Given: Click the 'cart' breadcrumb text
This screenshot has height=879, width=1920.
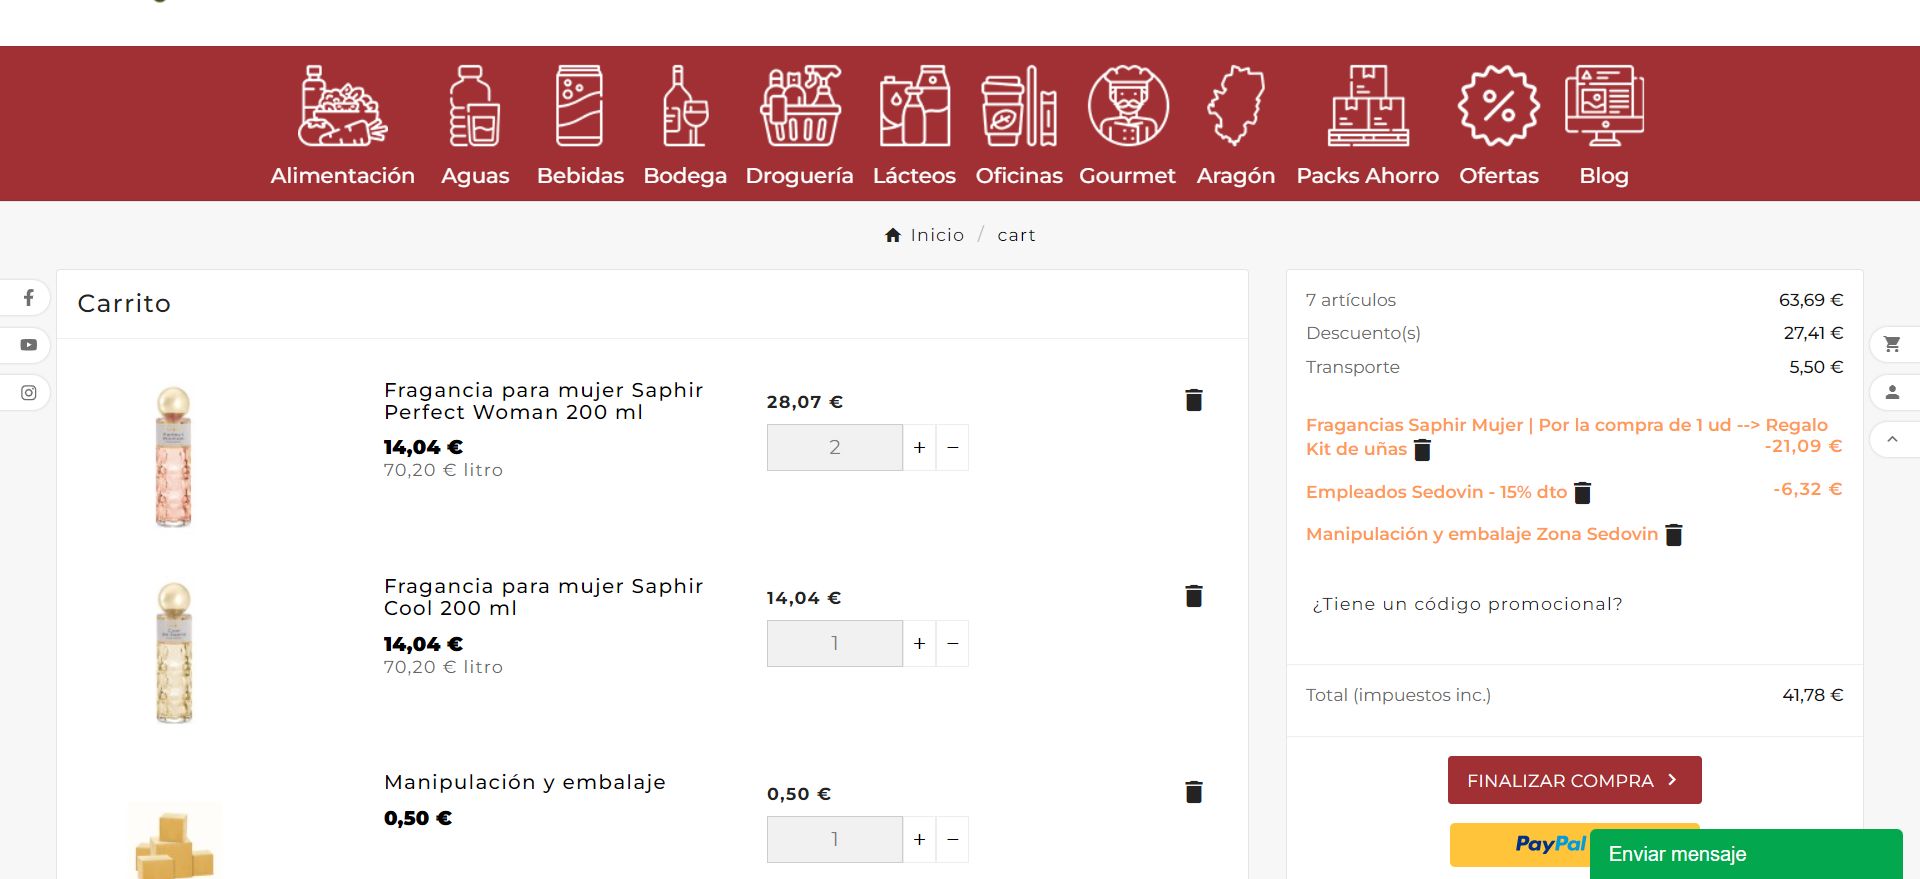Looking at the screenshot, I should click(x=1016, y=235).
